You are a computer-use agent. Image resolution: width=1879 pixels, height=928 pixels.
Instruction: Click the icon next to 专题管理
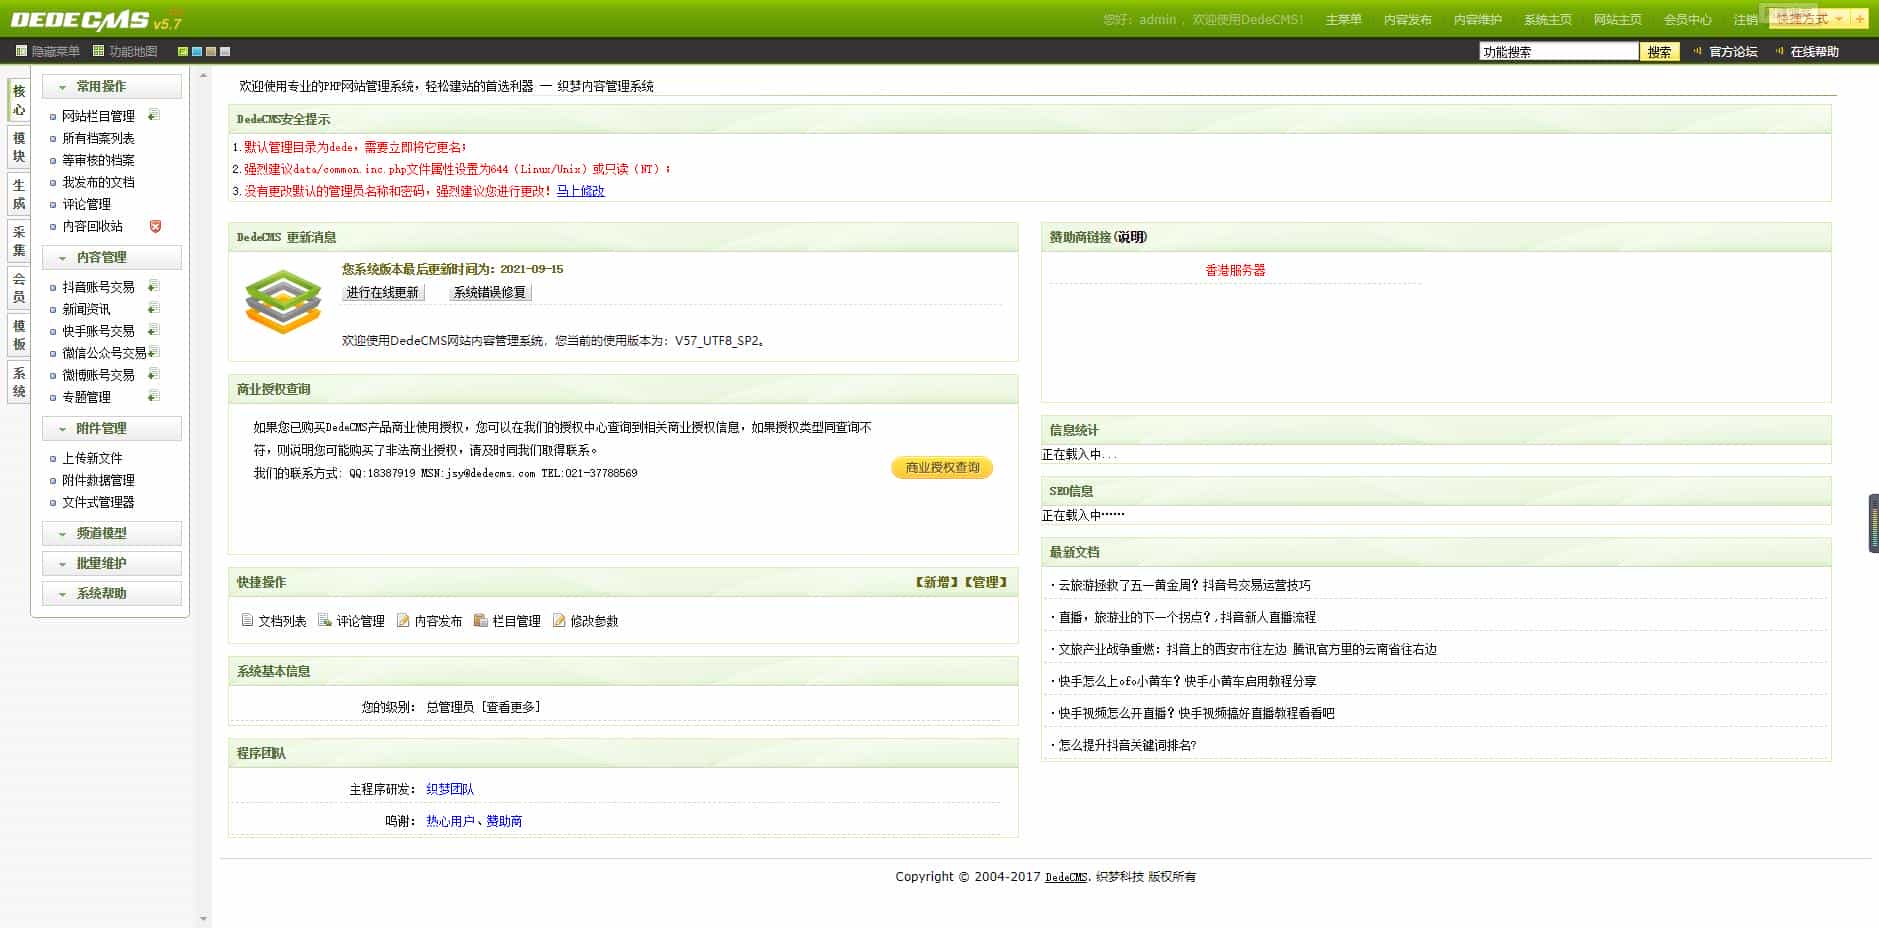click(x=153, y=396)
